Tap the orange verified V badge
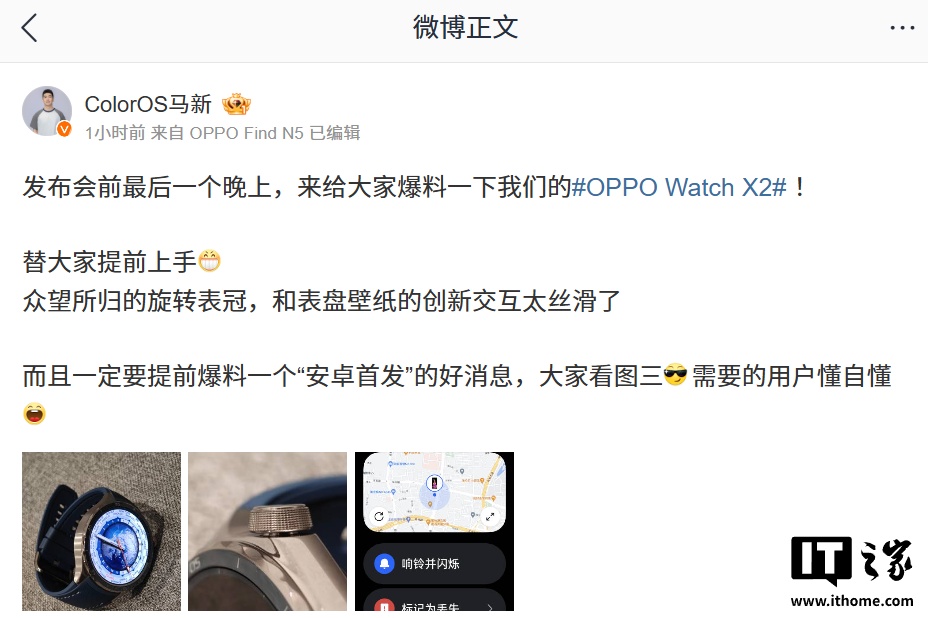Screen dimensions: 928x618 64,129
